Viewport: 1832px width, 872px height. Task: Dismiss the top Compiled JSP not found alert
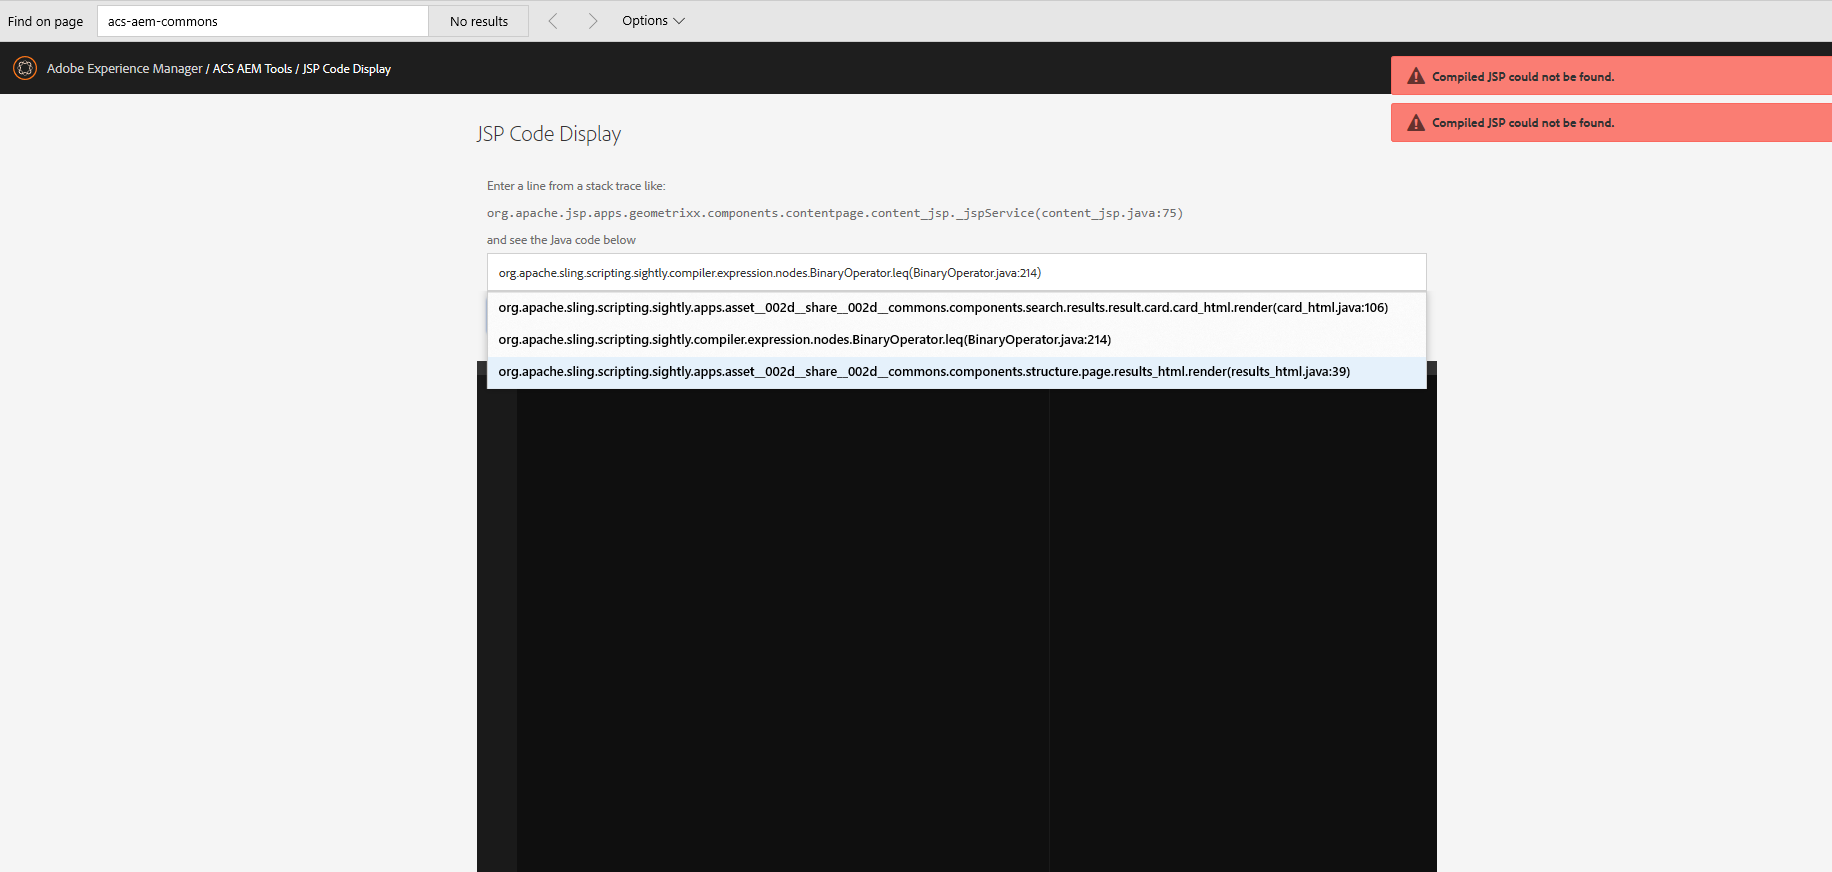[x=1611, y=76]
